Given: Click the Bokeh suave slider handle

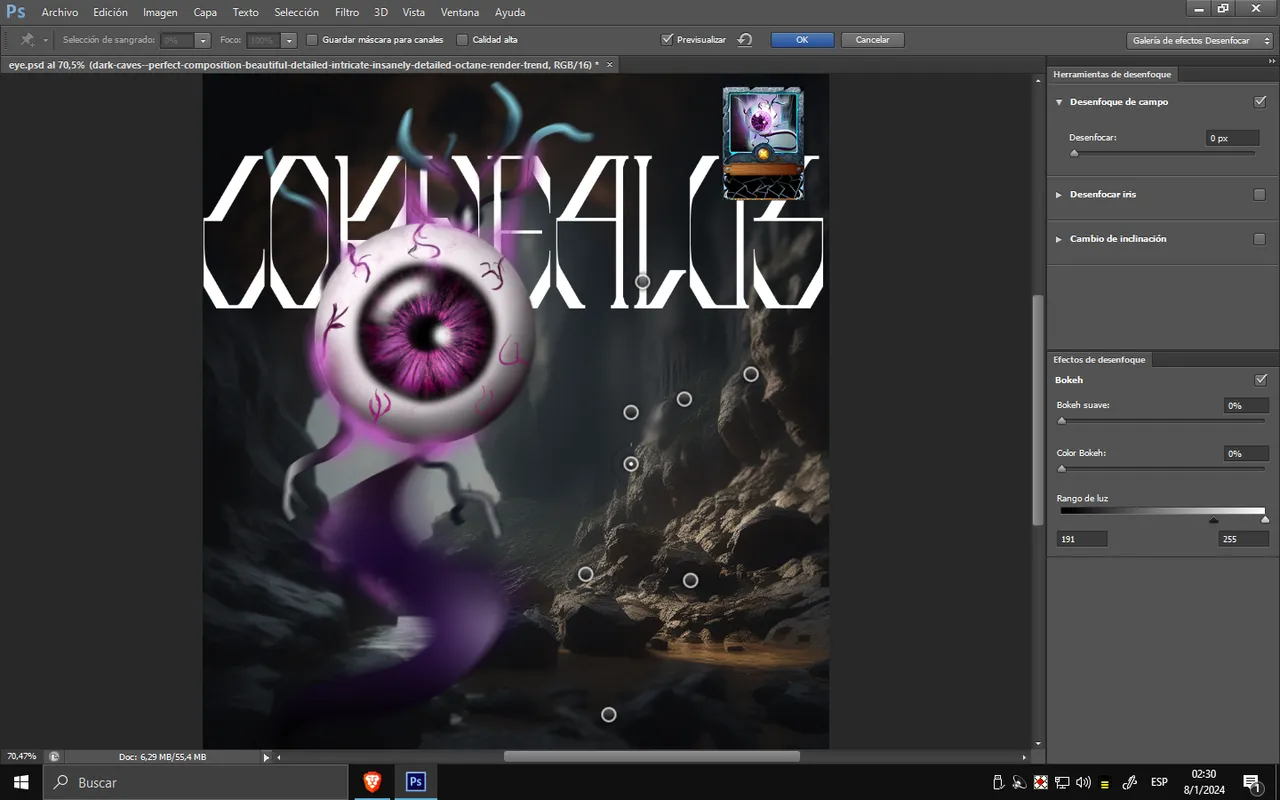Looking at the screenshot, I should click(x=1062, y=421).
